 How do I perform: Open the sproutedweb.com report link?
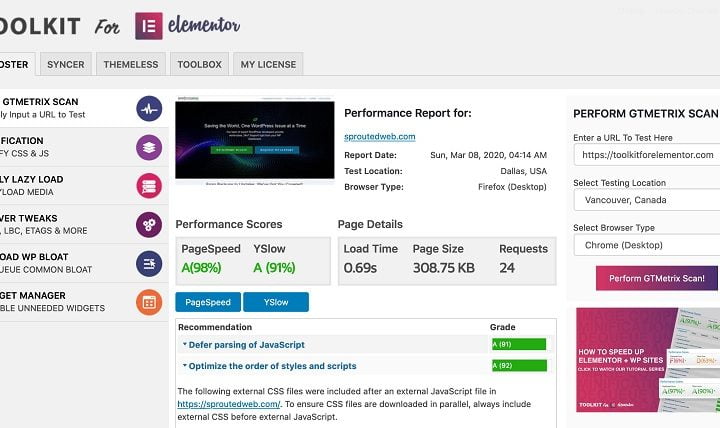pyautogui.click(x=380, y=137)
